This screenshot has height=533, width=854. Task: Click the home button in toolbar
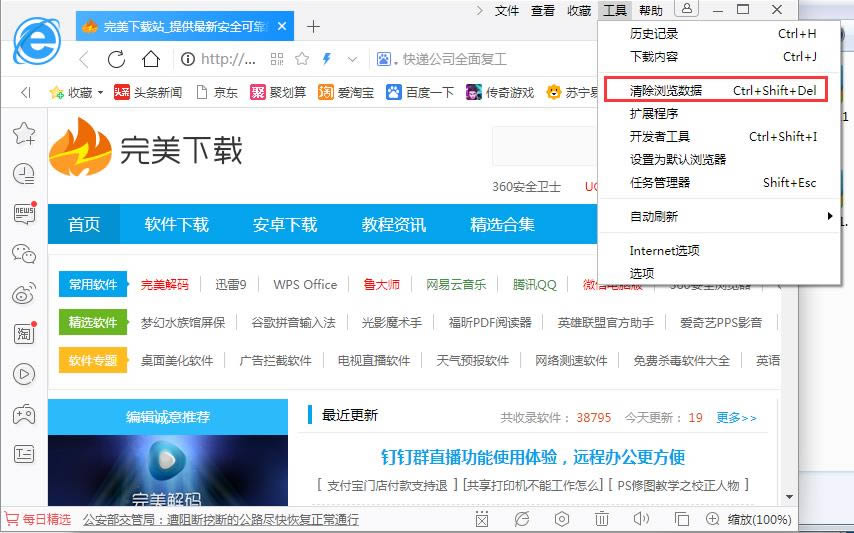coord(150,59)
